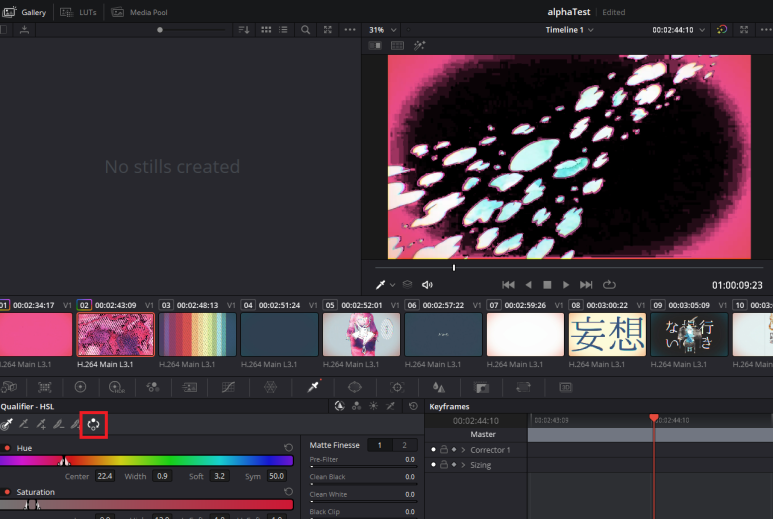
Task: Select the feather add tool
Action: coord(75,424)
